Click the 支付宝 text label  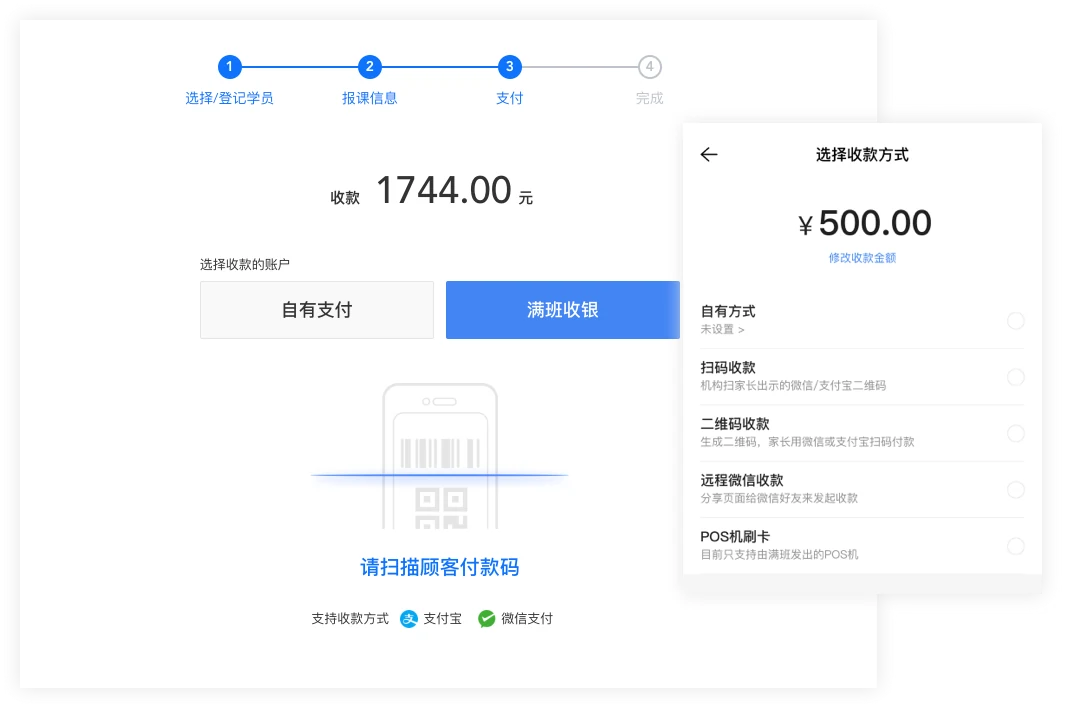443,619
